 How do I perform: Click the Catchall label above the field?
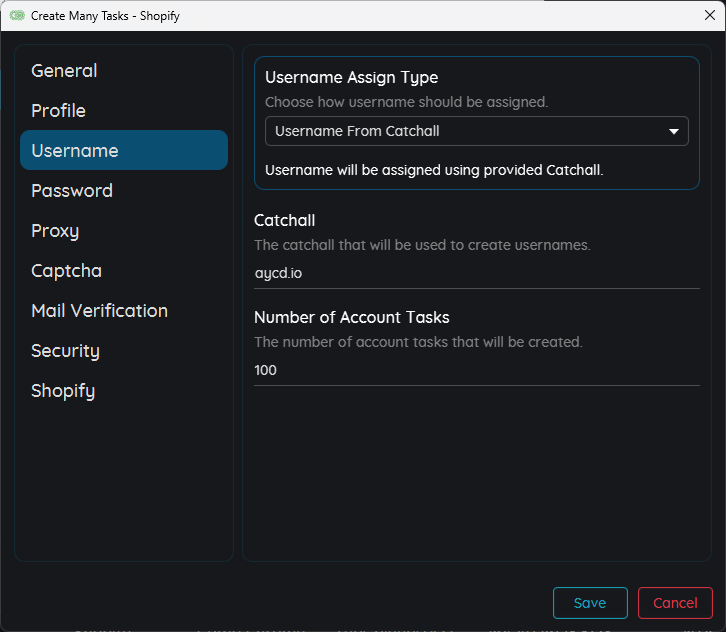point(285,220)
